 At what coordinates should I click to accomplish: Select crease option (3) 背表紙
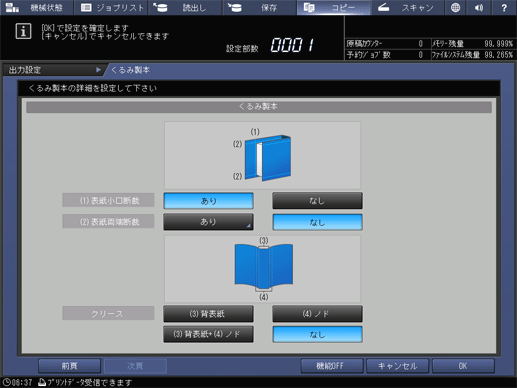(x=208, y=314)
